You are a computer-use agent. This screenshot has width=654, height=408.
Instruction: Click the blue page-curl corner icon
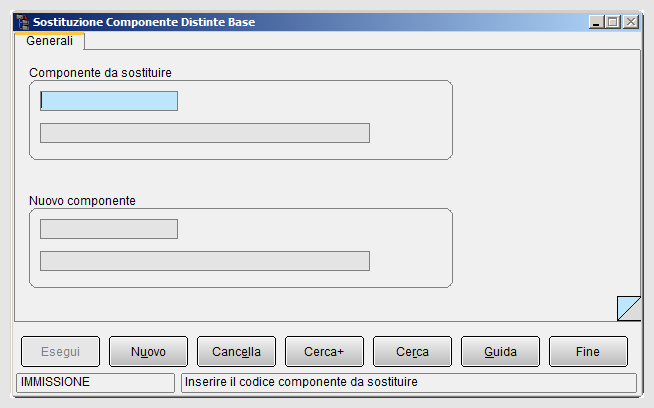tap(629, 308)
